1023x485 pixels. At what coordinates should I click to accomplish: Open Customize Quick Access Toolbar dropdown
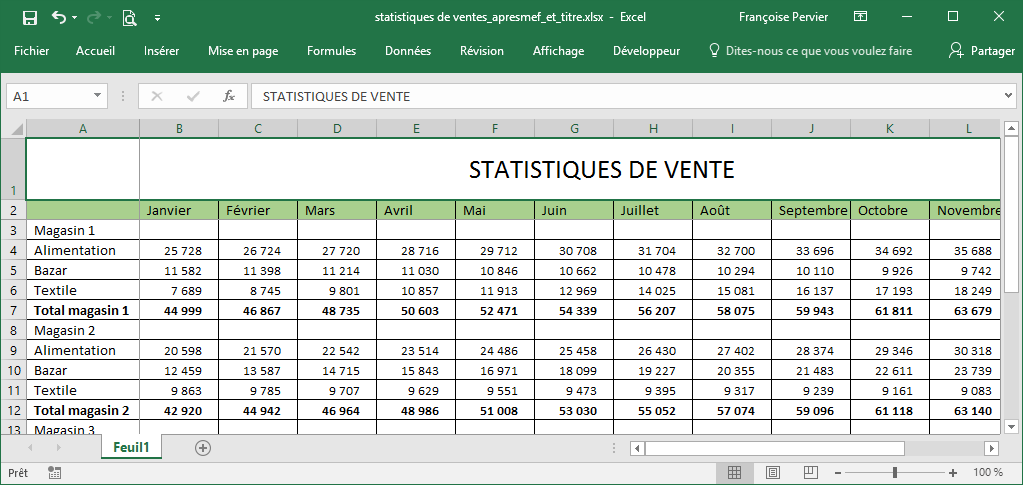pos(158,18)
